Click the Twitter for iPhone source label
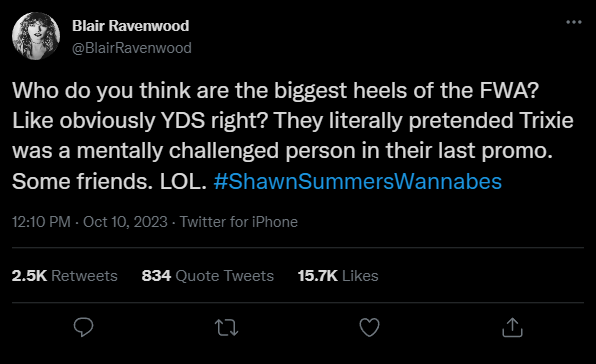 point(239,222)
